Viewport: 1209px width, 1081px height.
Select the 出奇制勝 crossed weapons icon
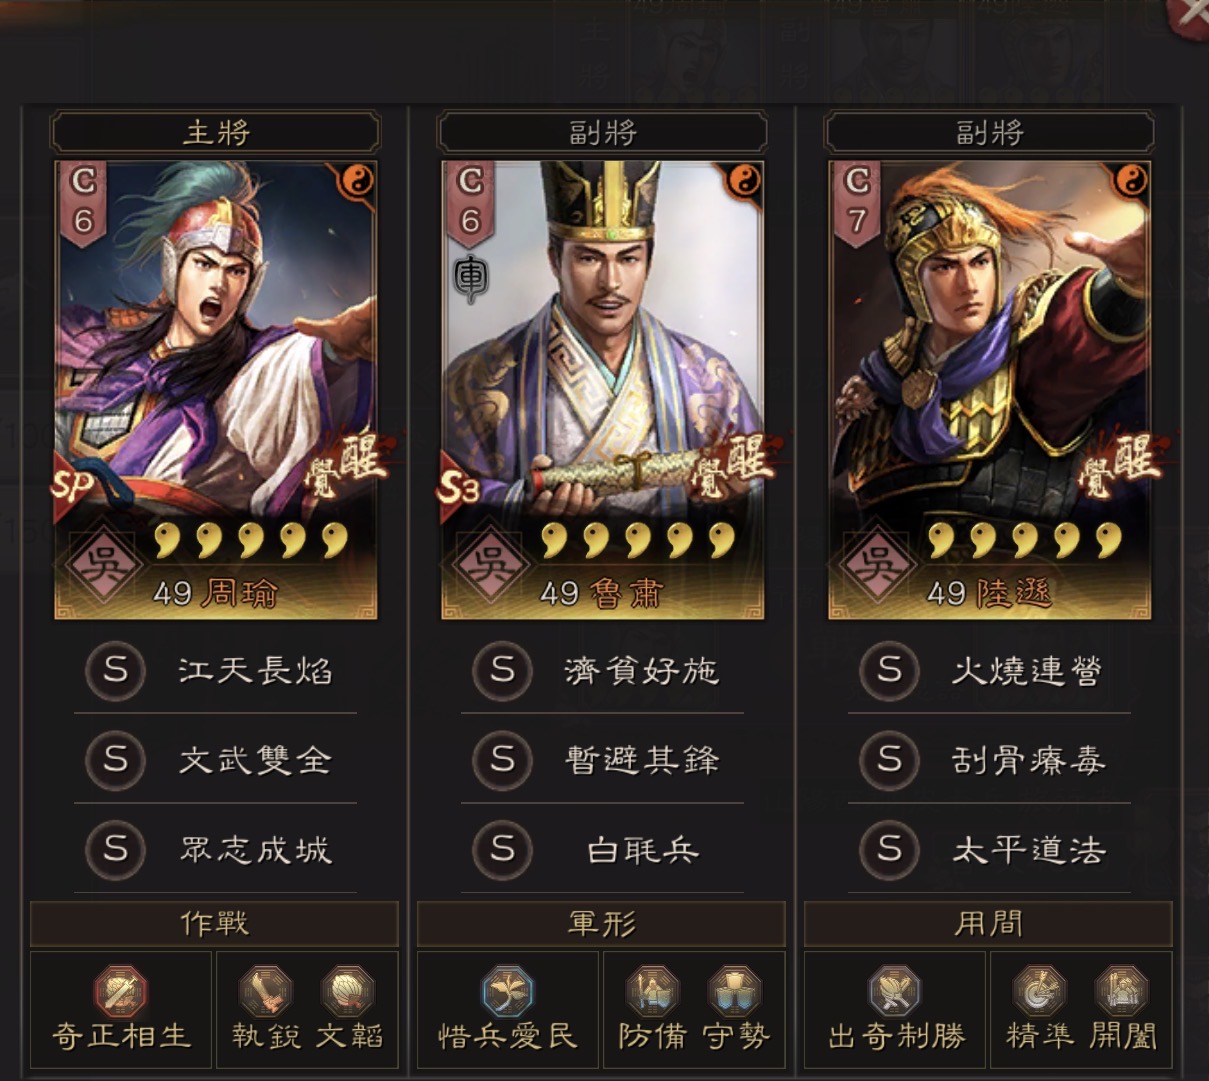[x=894, y=990]
